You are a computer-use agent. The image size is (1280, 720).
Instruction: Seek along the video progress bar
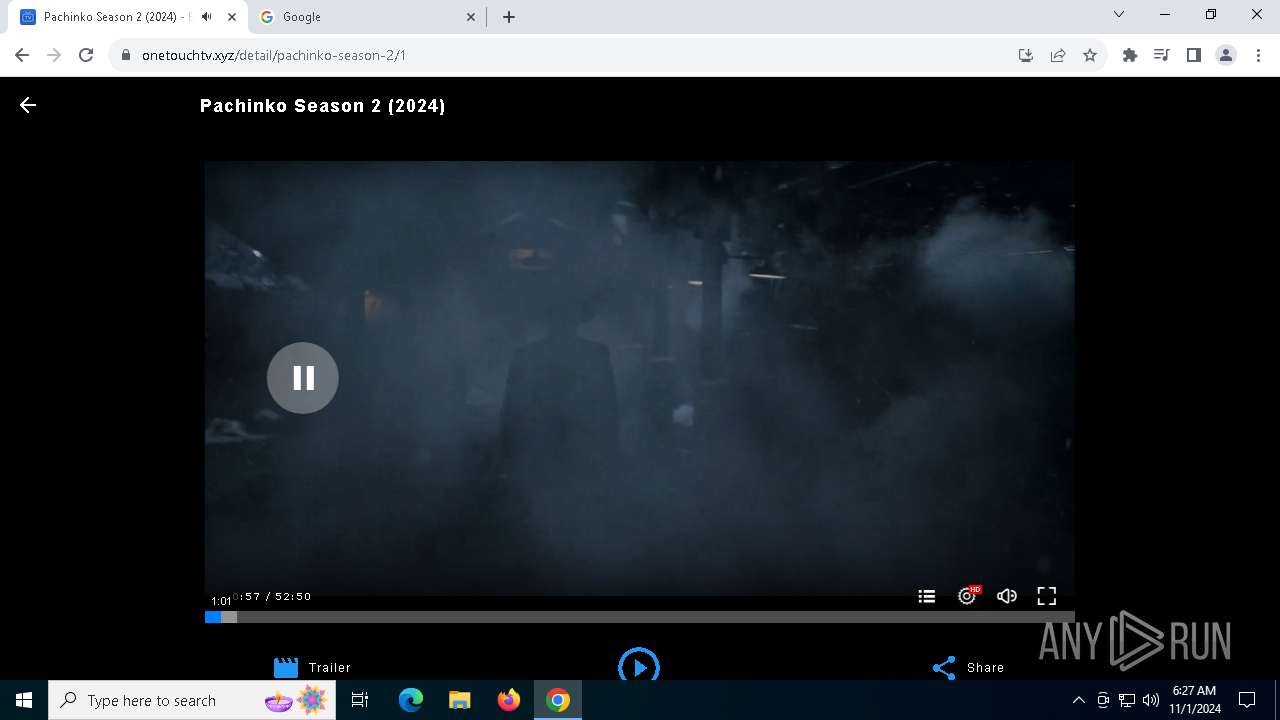click(x=640, y=617)
